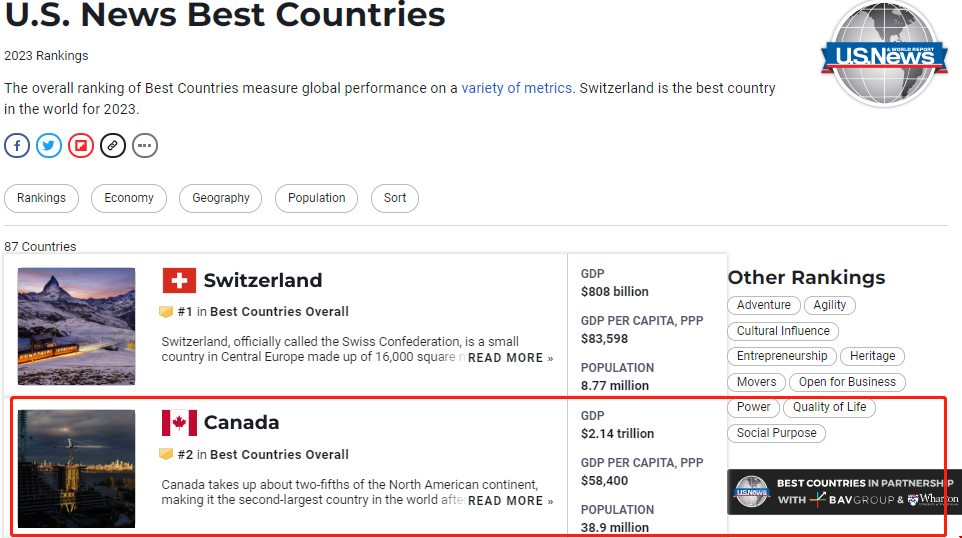Follow the "variety of metrics" link
Screen dimensions: 962x538
516,88
